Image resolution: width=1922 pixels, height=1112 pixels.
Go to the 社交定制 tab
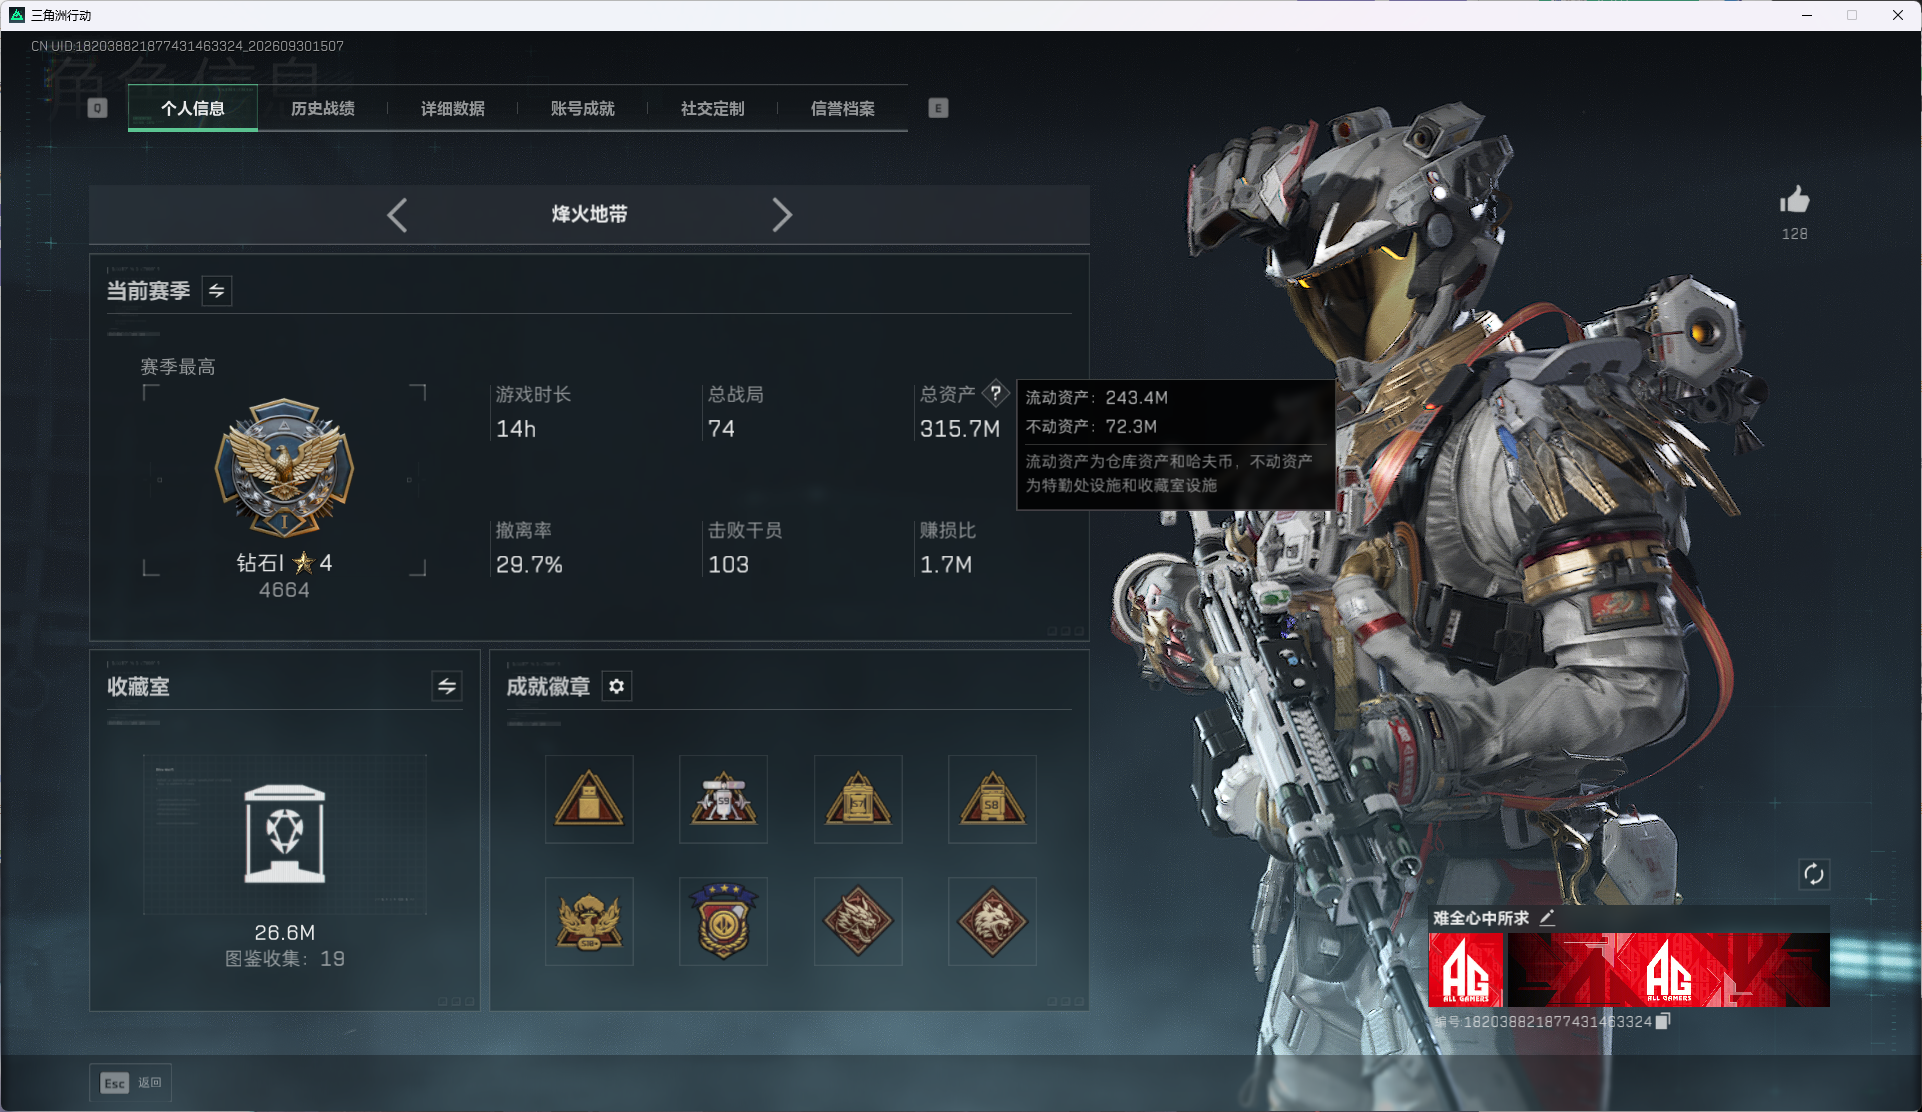point(713,108)
